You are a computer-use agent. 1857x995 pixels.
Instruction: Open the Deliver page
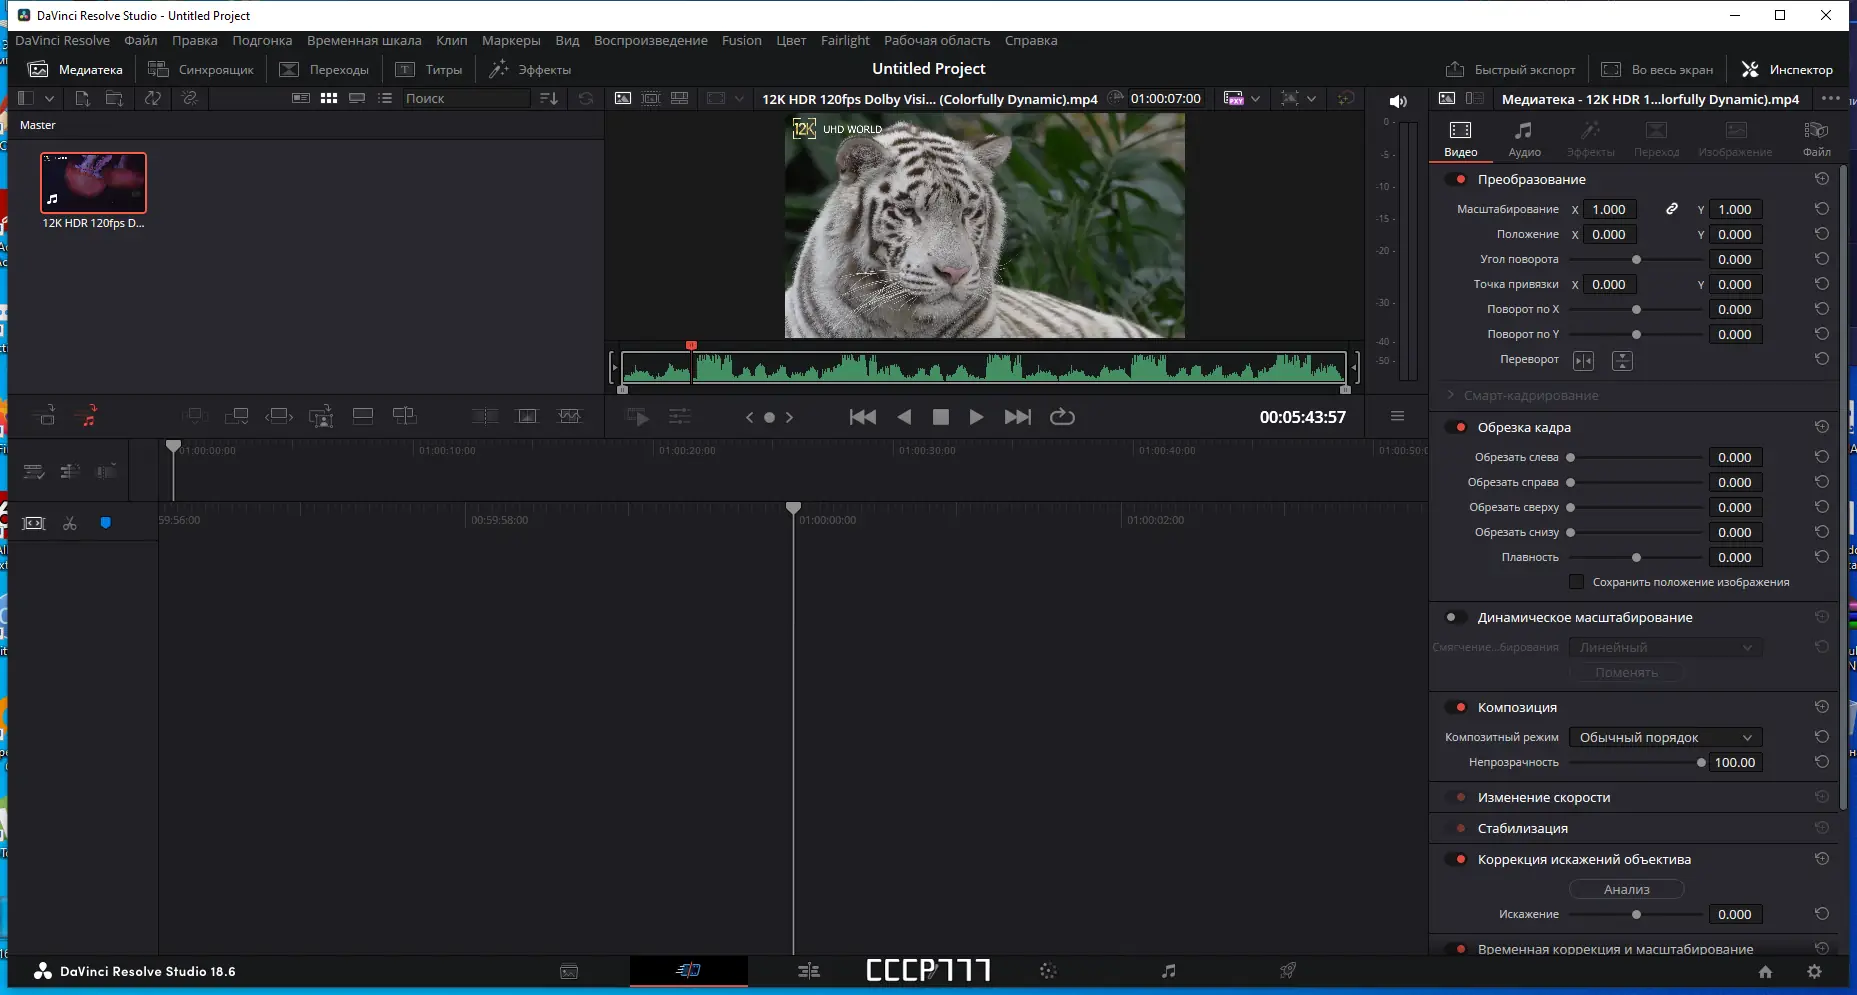[1288, 971]
